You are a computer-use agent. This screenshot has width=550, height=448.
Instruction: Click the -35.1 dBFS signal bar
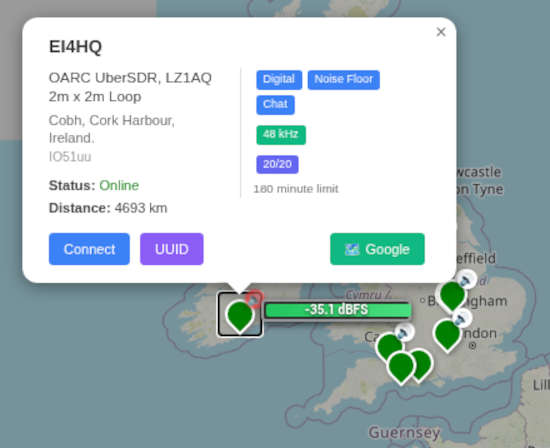(338, 310)
